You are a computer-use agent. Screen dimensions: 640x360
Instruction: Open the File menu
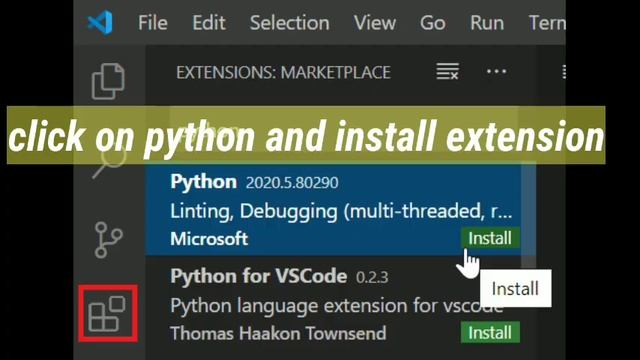[152, 22]
